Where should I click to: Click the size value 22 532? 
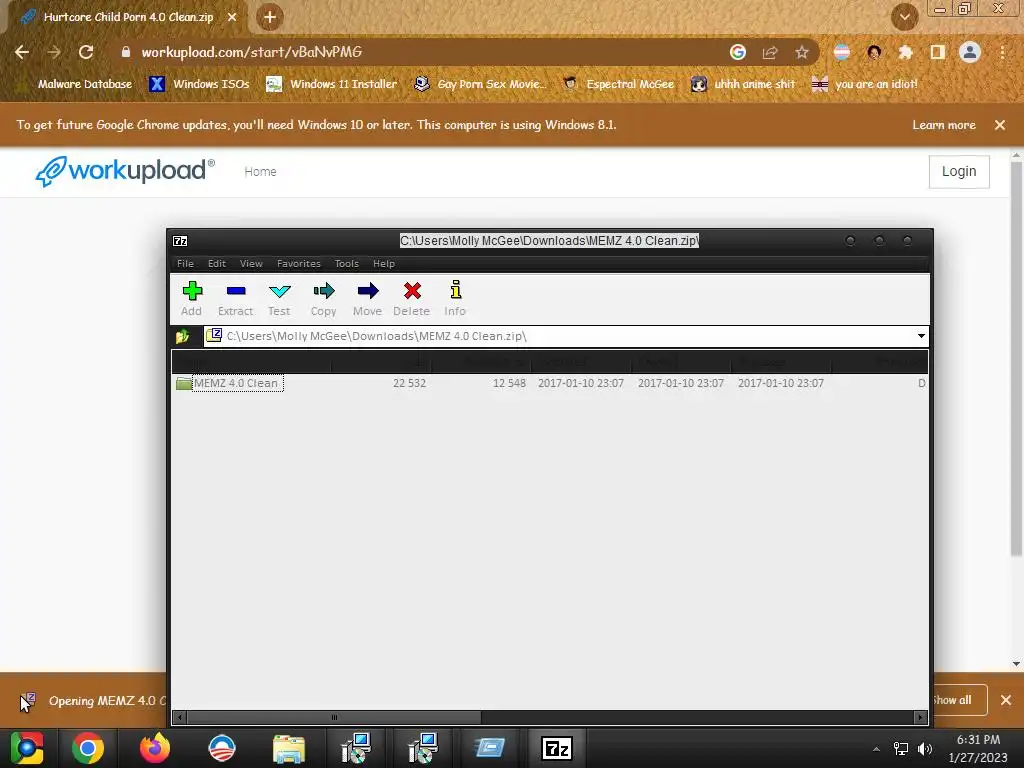click(x=409, y=383)
